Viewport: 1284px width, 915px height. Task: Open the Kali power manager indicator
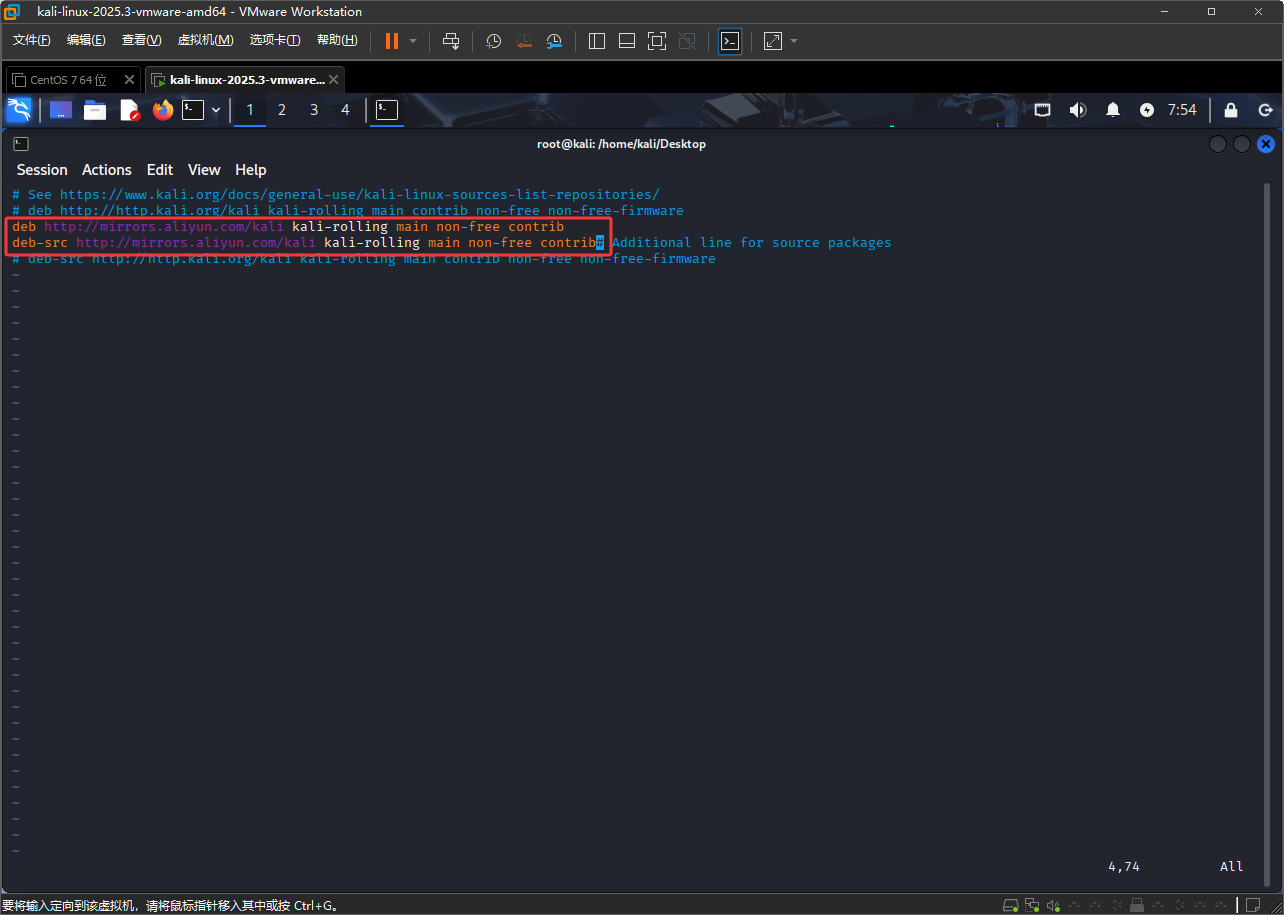pos(1147,110)
